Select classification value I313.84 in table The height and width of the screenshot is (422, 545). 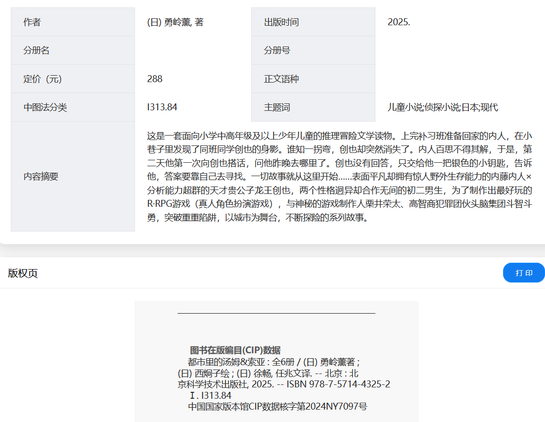point(162,107)
